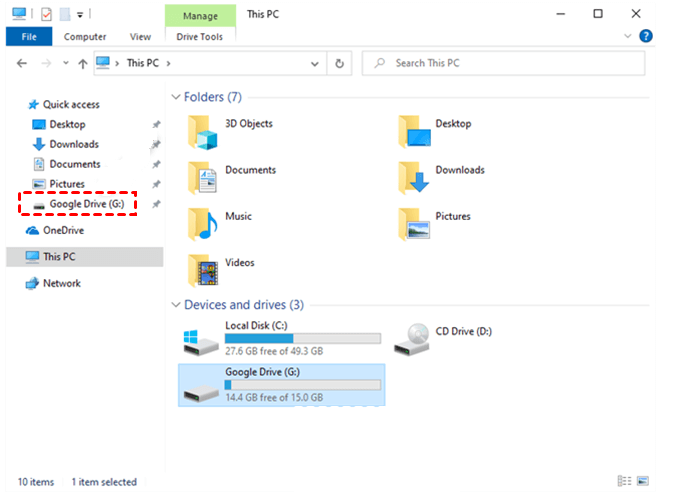Click the pin icon beside sidebar Desktop

[156, 125]
